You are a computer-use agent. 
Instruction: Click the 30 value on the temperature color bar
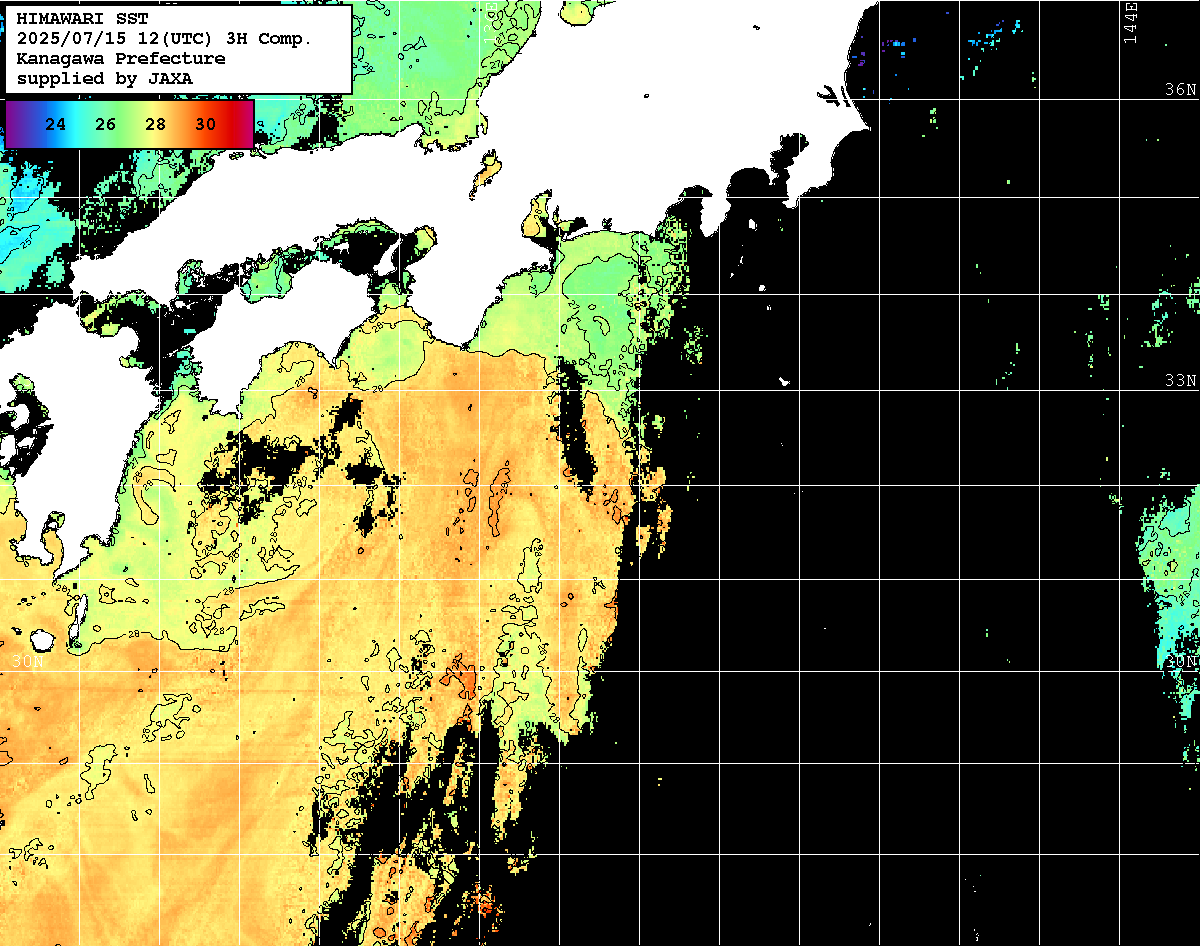point(206,125)
